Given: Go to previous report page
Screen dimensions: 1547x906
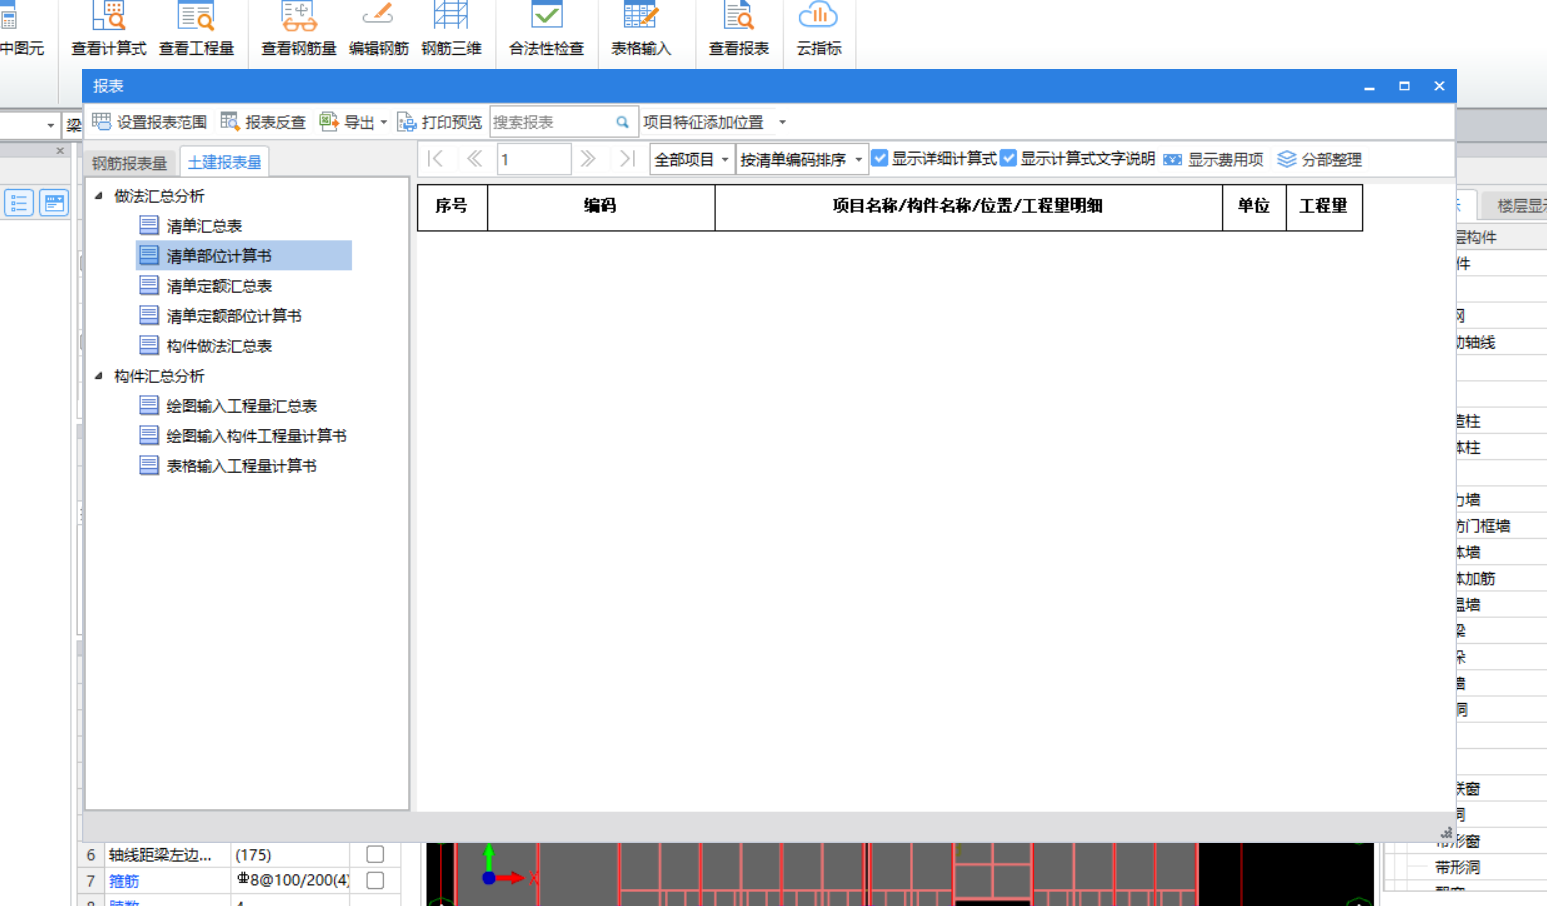Looking at the screenshot, I should 474,159.
